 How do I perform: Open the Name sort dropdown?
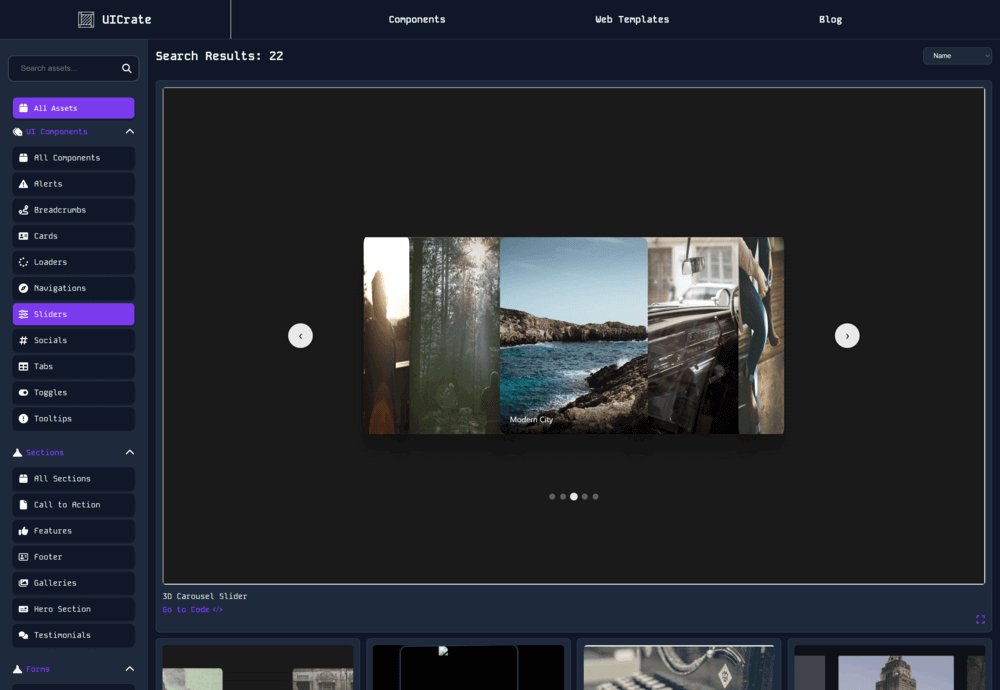957,56
